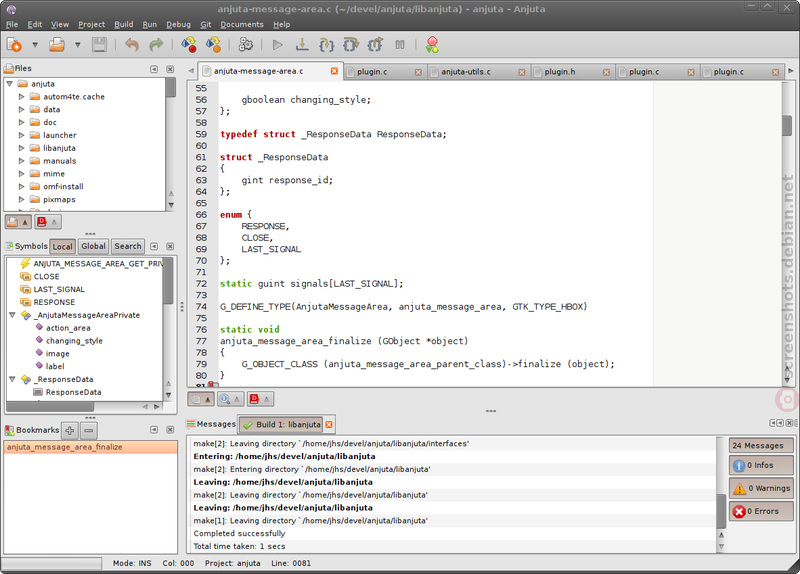800x574 pixels.
Task: Open the Debug menu
Action: 178,24
